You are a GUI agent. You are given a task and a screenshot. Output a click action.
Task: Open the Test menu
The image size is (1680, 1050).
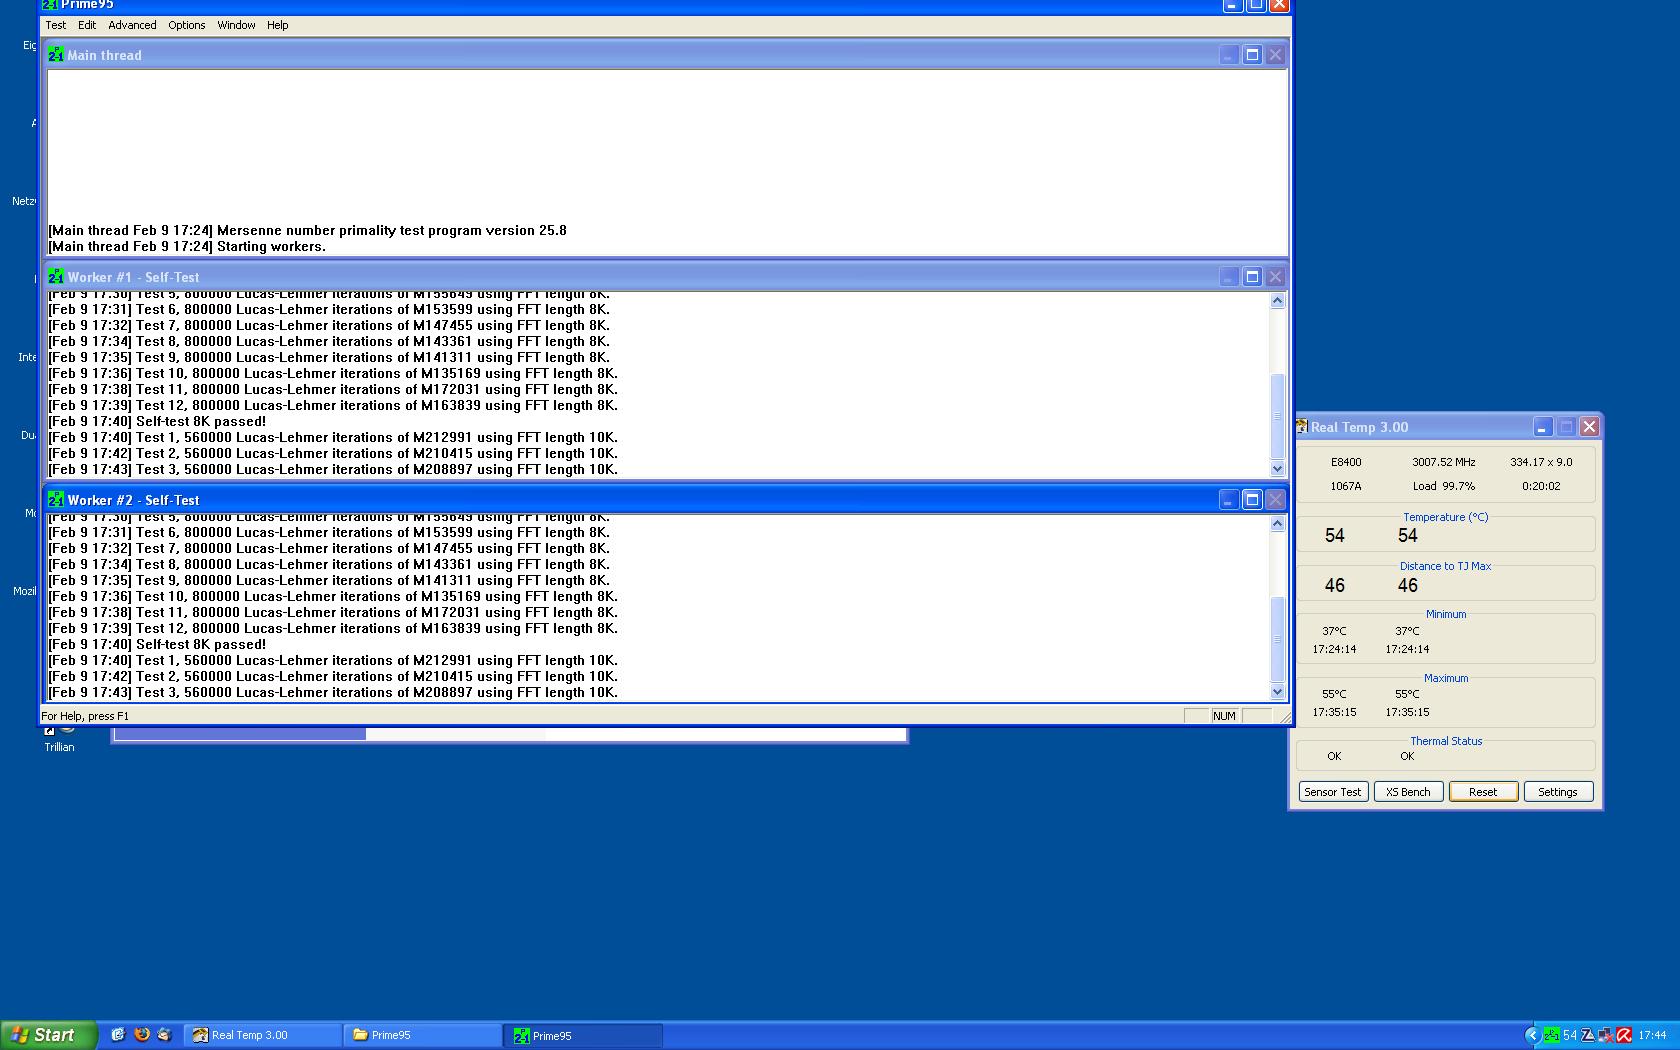point(56,25)
